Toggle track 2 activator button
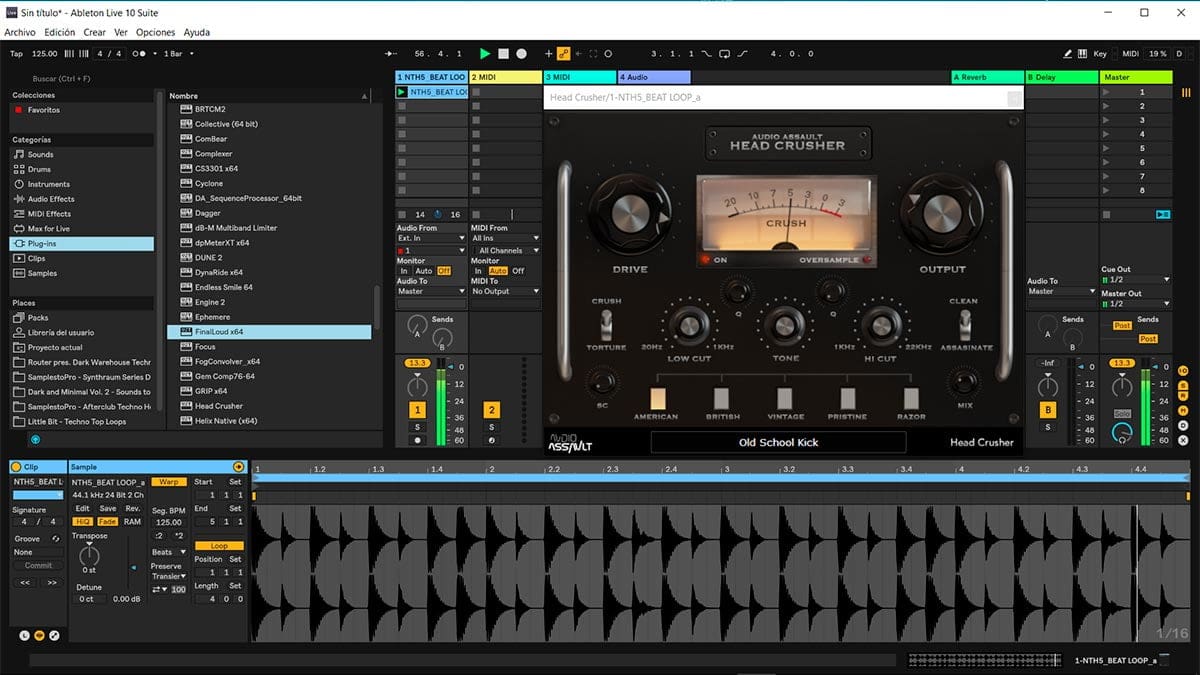Screen dimensions: 1200x675 [x=491, y=410]
